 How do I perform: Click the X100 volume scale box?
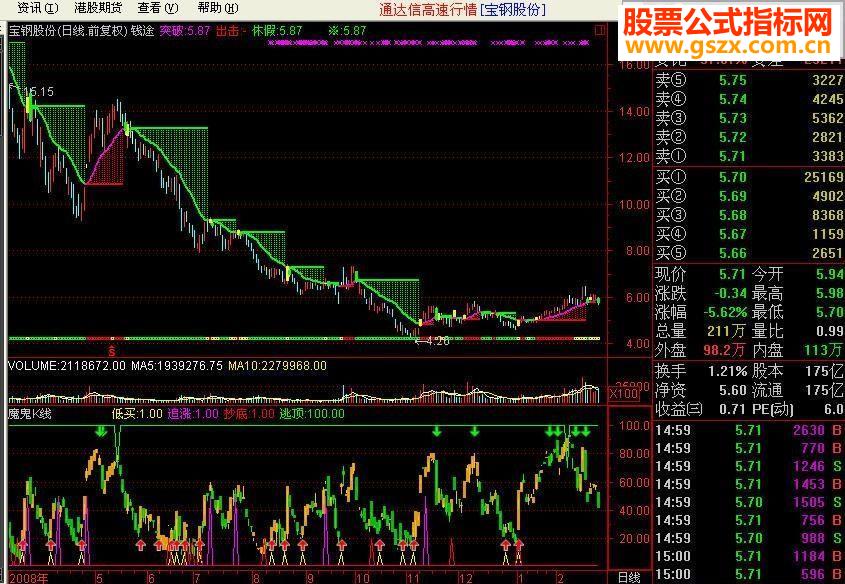(624, 394)
